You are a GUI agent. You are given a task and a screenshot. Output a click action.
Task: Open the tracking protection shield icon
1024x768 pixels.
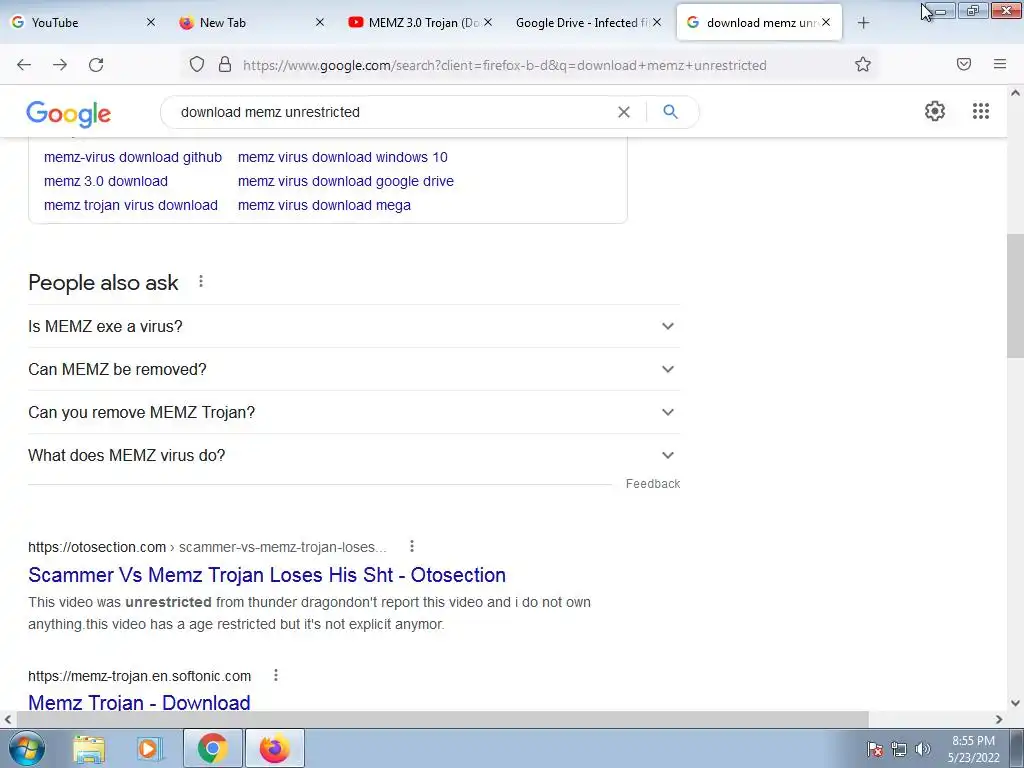(197, 65)
